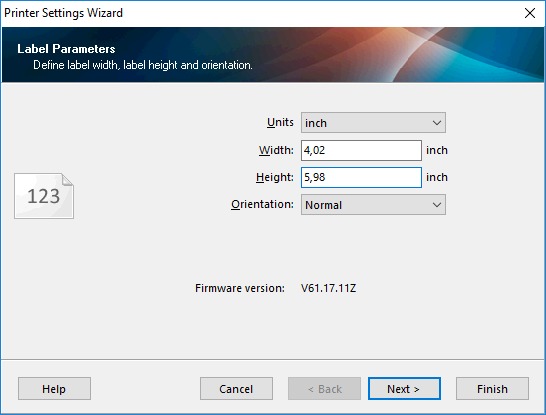
Task: Click the 123 label preview icon
Action: click(44, 196)
